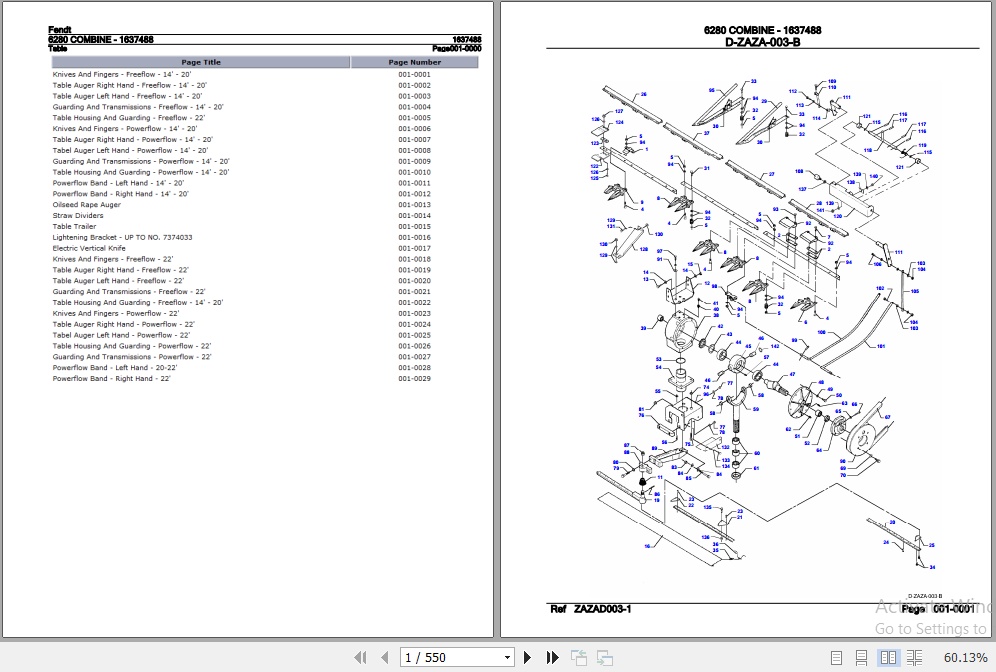Jump to the last page

(552, 657)
